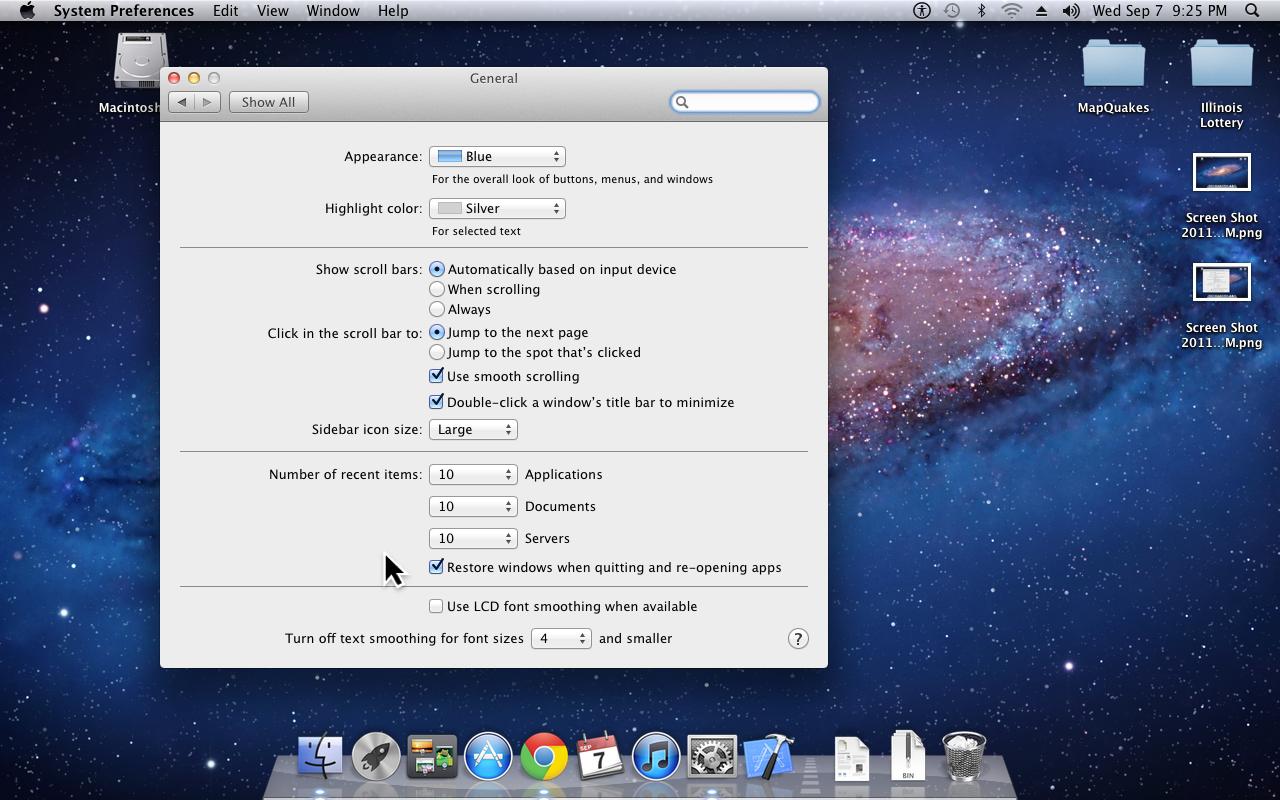Viewport: 1280px width, 800px height.
Task: Click the Bluetooth menu bar icon
Action: (980, 11)
